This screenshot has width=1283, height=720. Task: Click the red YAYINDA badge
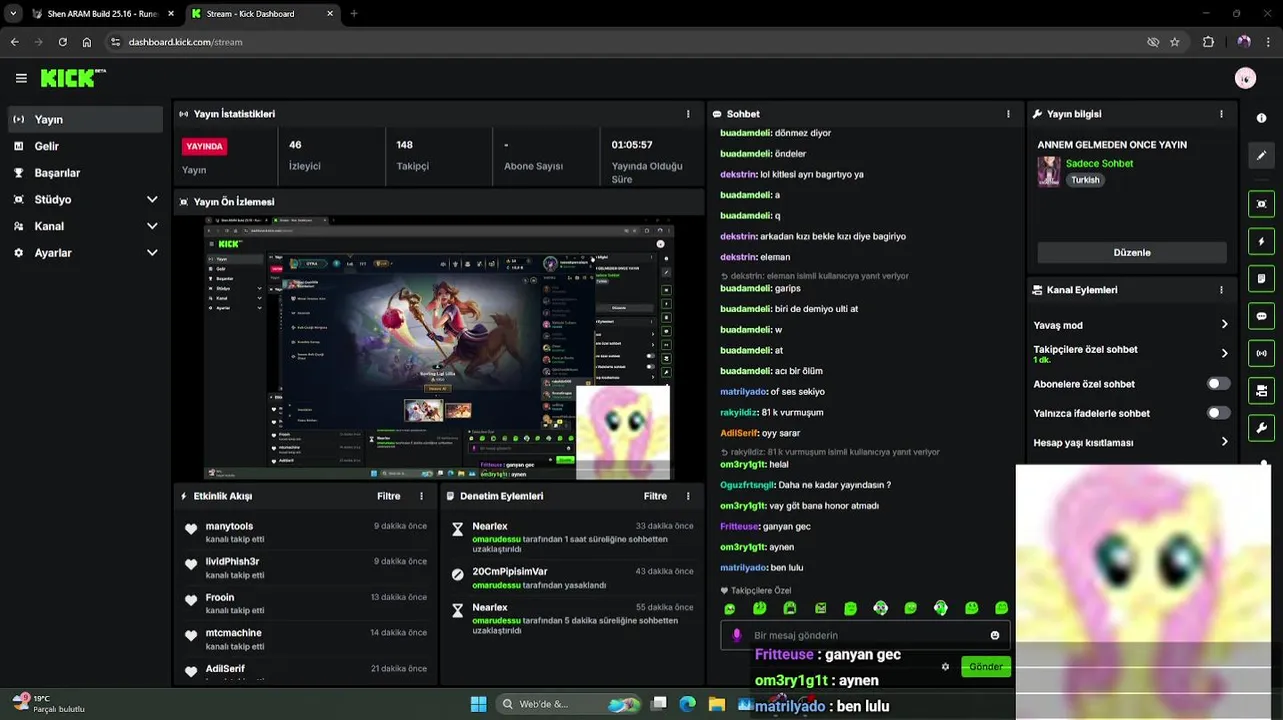pos(204,146)
